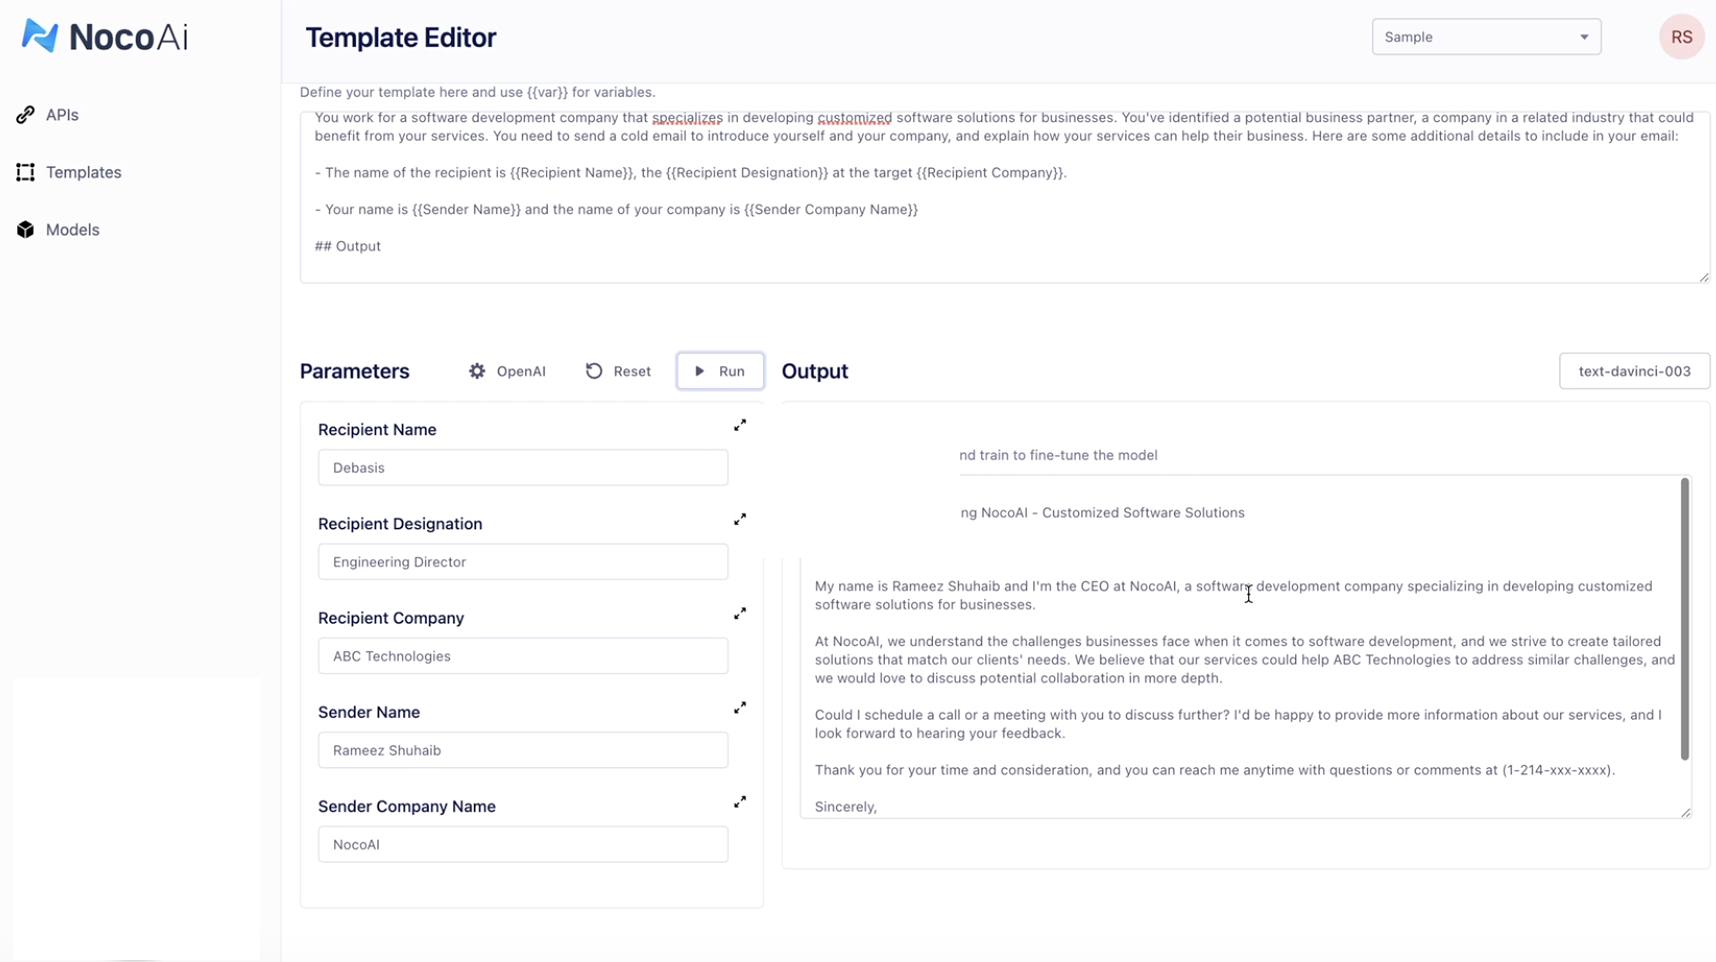Click the NocoAI logo

tap(104, 37)
